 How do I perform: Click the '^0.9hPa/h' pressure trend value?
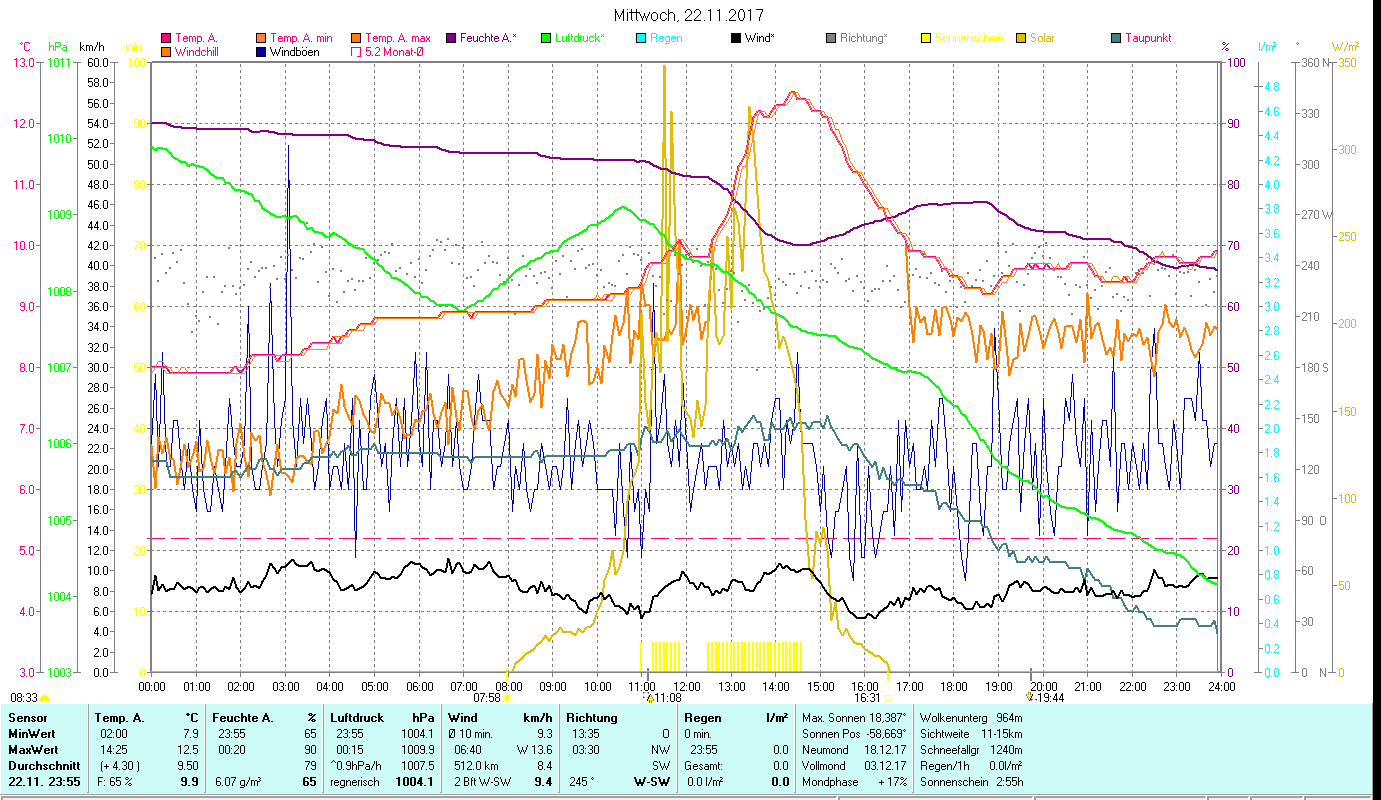click(x=358, y=766)
